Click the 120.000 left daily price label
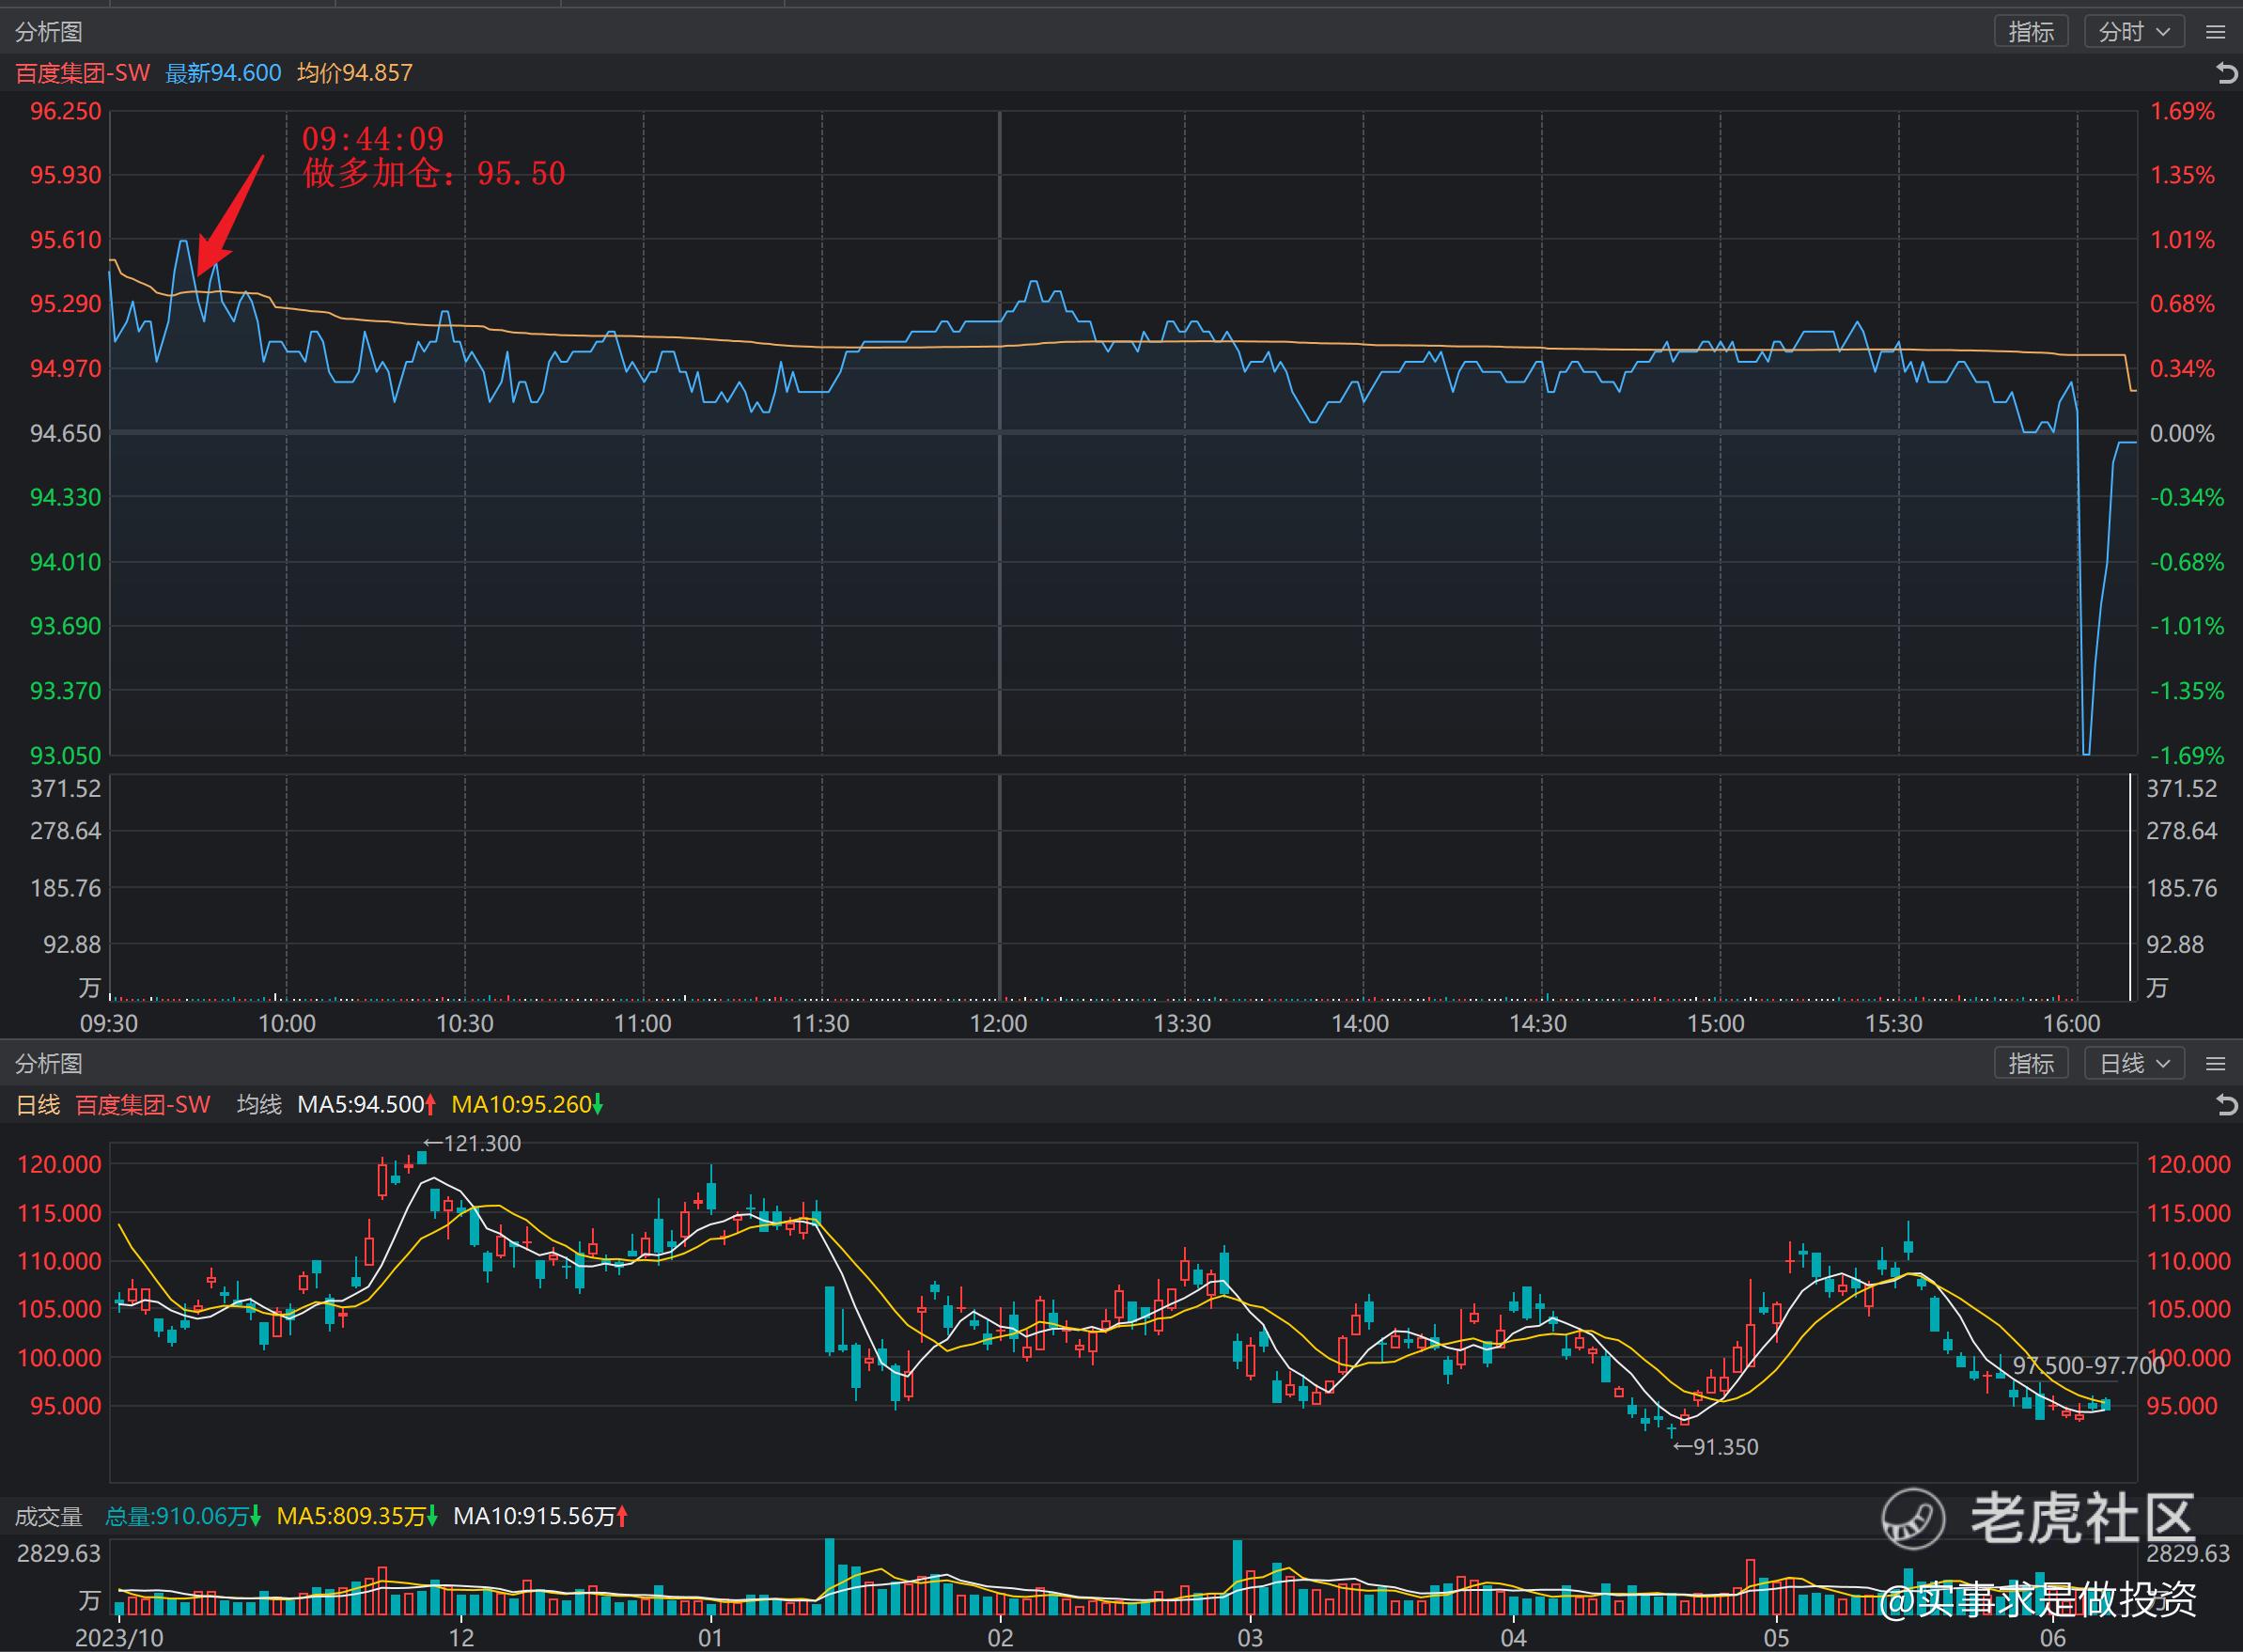 coord(59,1164)
